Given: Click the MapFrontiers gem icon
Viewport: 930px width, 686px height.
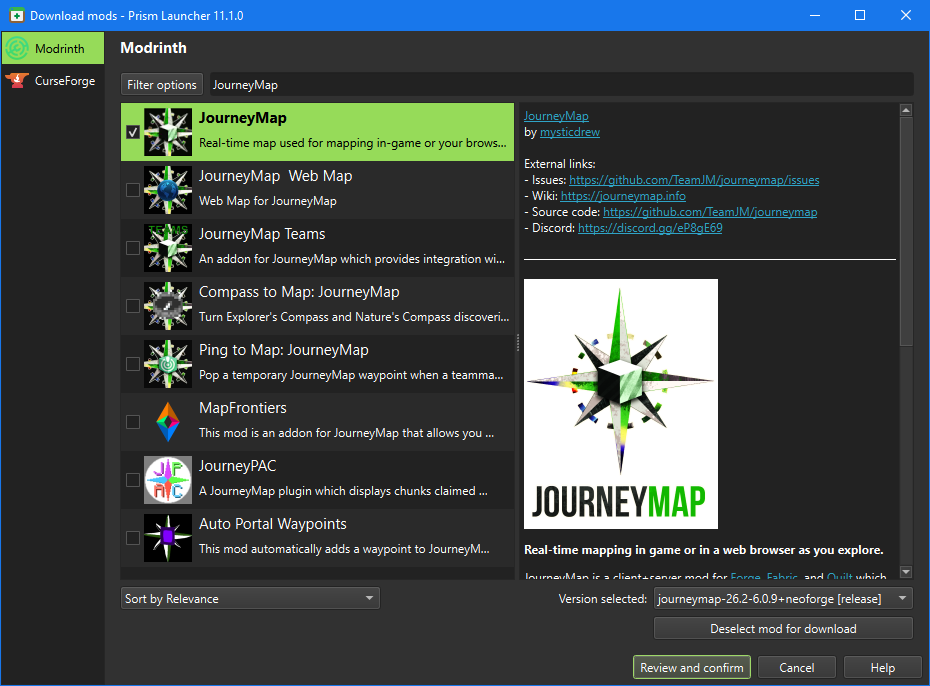Looking at the screenshot, I should pos(168,422).
